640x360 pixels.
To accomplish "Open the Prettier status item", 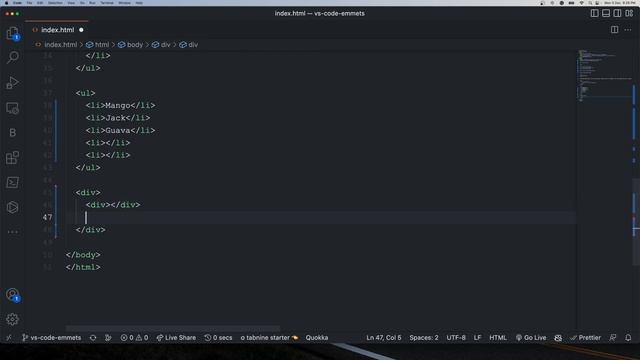I will click(585, 338).
